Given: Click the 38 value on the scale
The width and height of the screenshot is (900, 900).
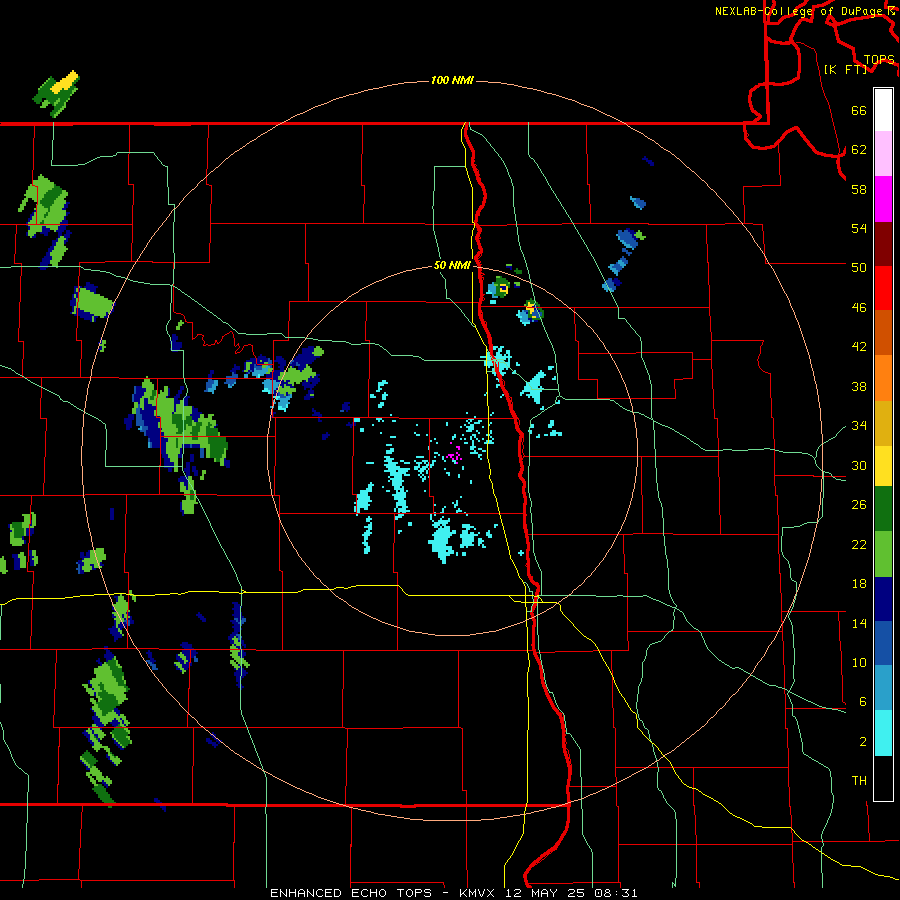Looking at the screenshot, I should (859, 386).
